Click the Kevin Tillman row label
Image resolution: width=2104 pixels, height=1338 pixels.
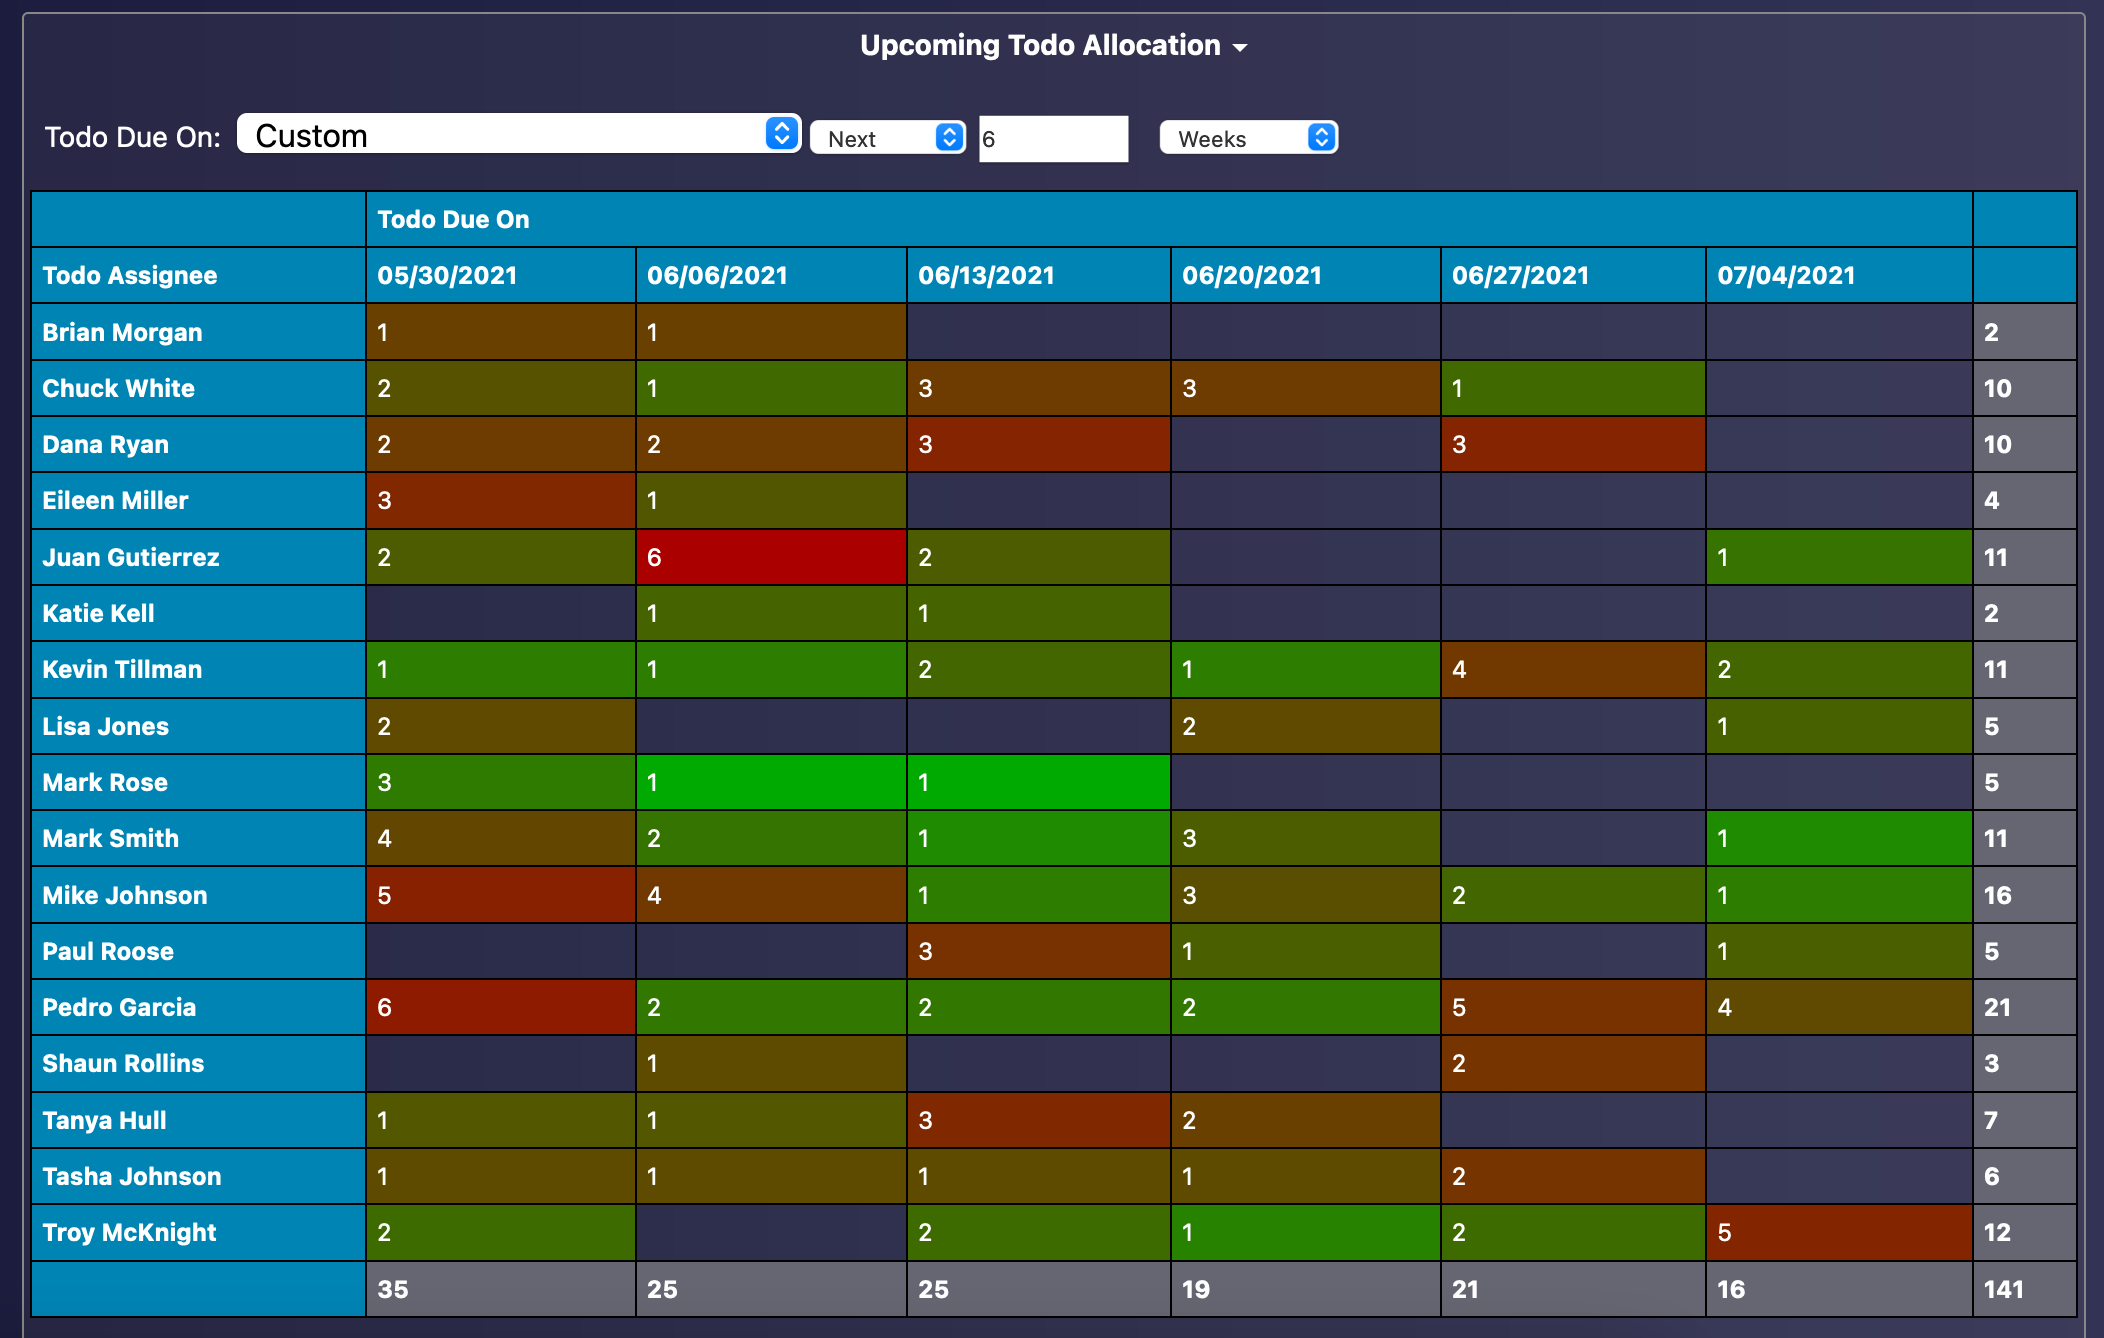198,669
